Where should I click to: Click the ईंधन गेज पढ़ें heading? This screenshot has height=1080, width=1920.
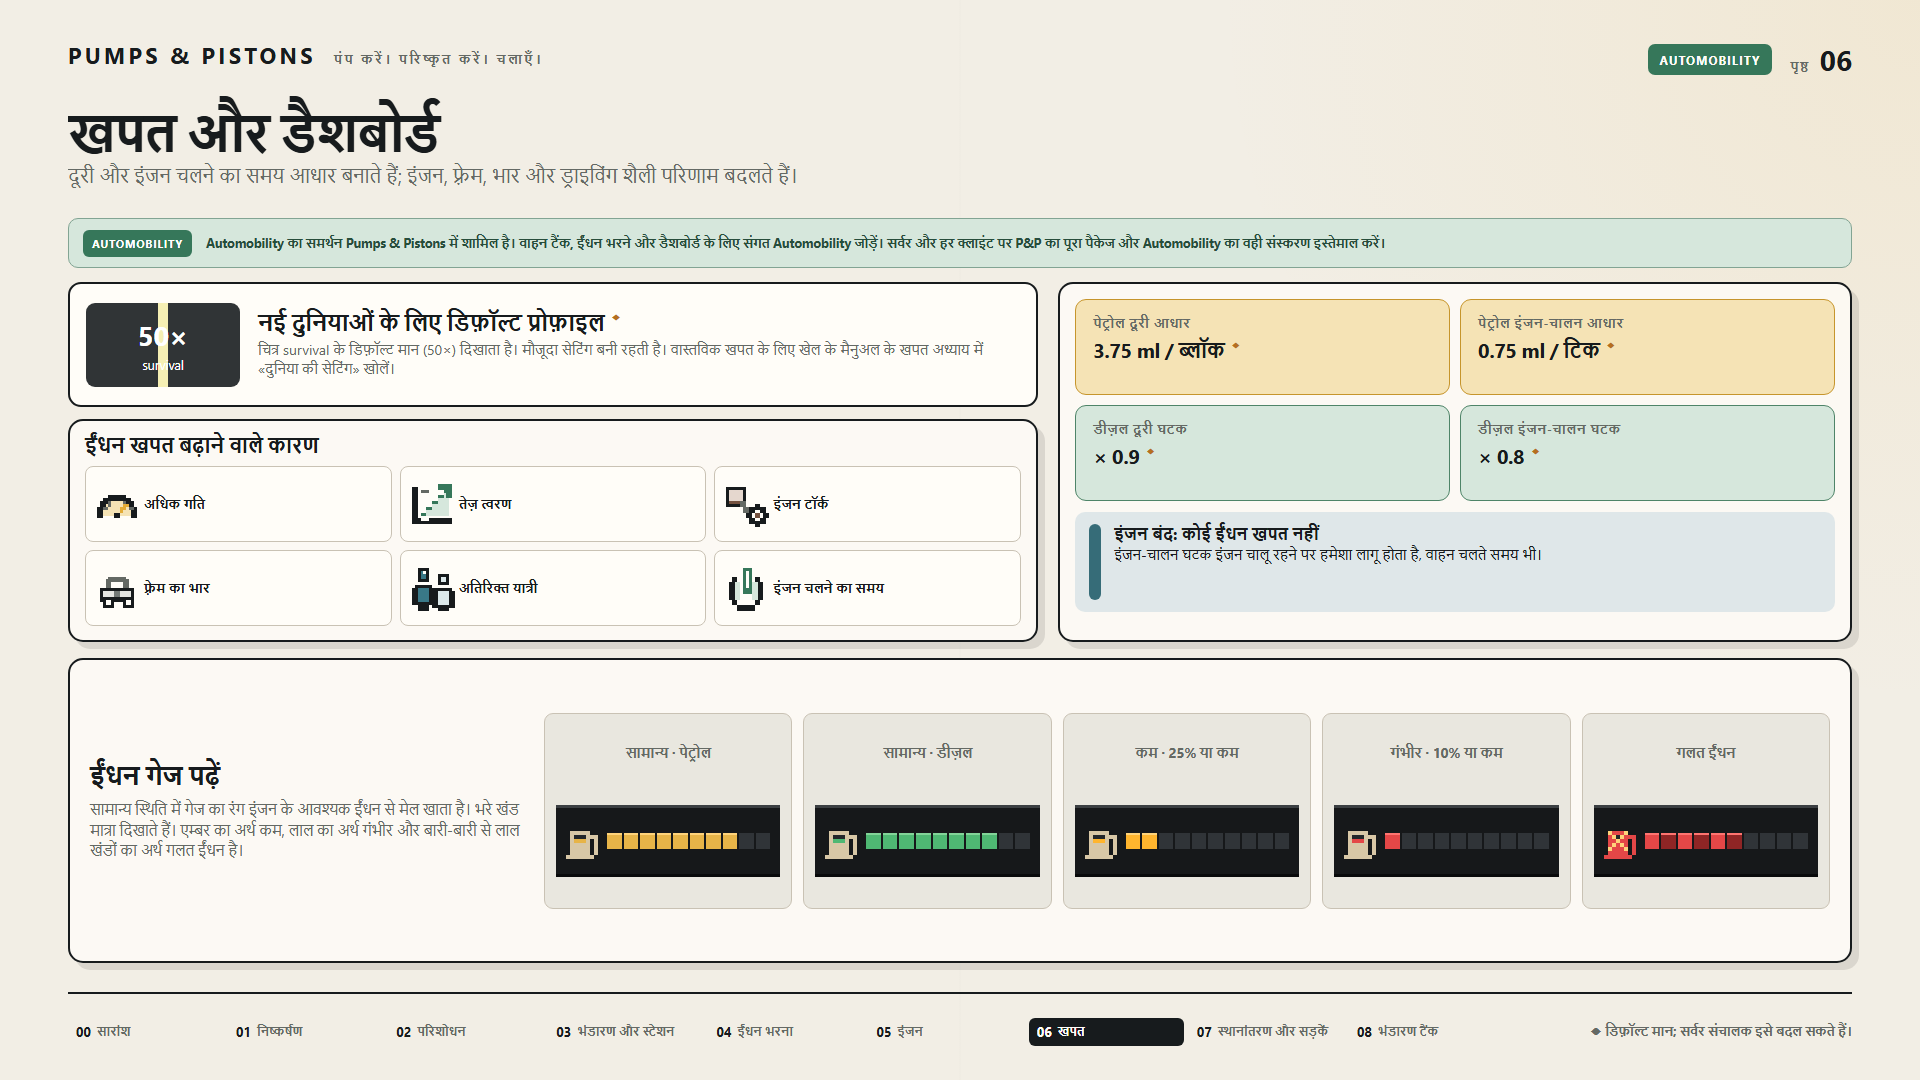coord(155,774)
